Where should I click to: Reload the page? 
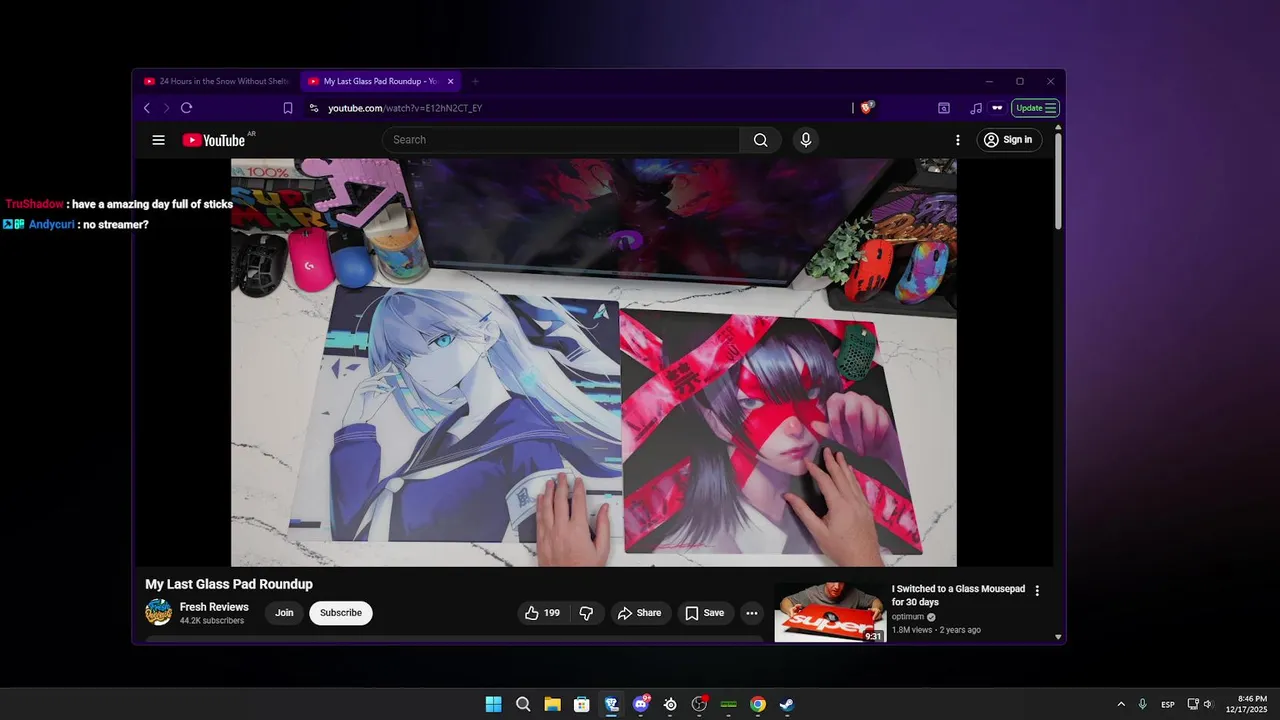(x=186, y=108)
